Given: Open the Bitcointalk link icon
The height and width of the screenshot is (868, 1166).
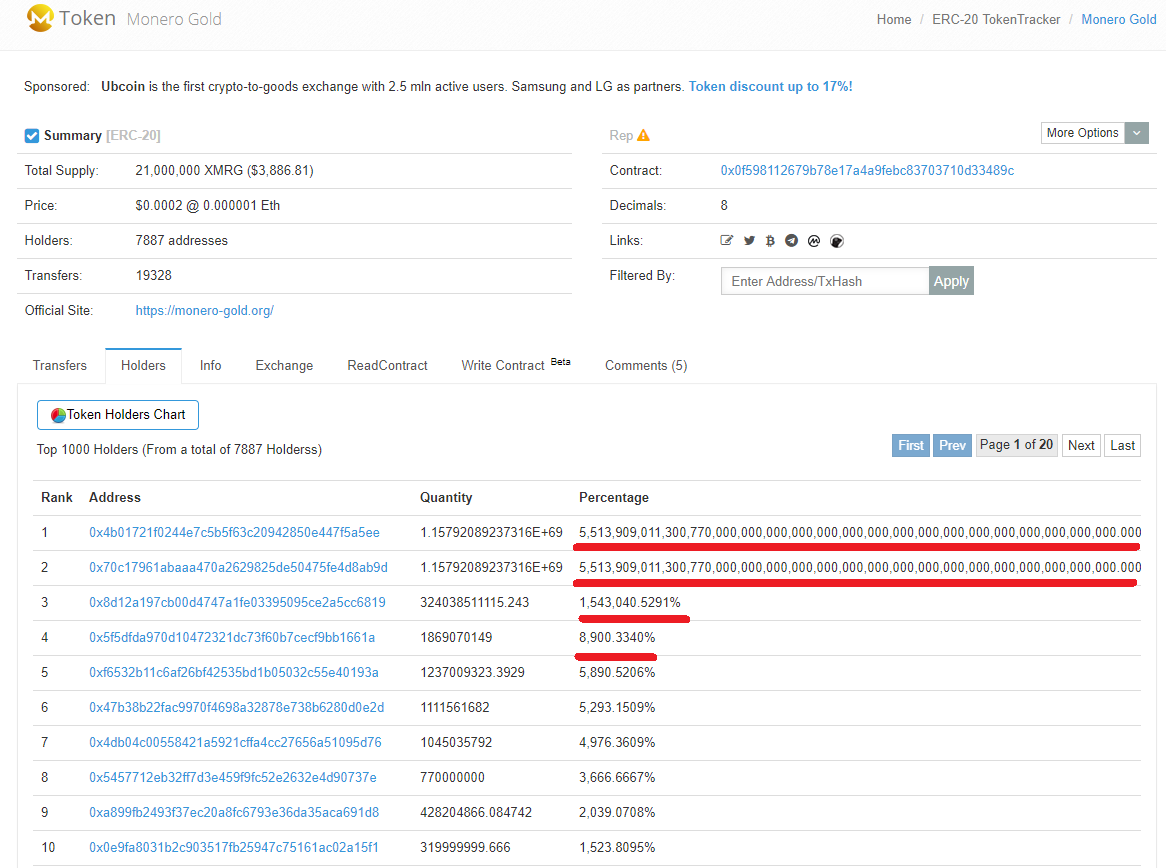Looking at the screenshot, I should 770,240.
